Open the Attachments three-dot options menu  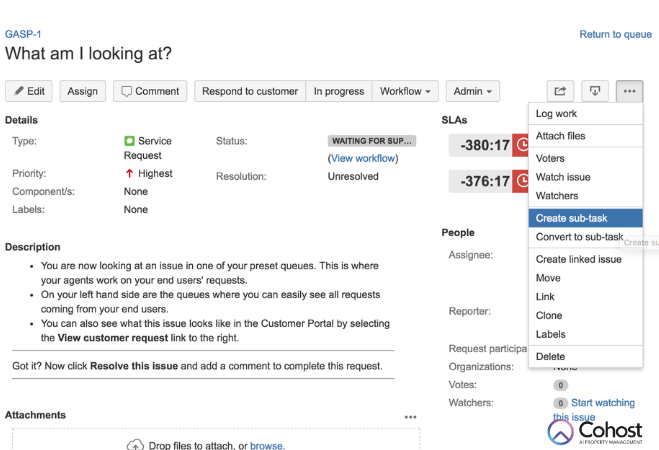[x=410, y=417]
